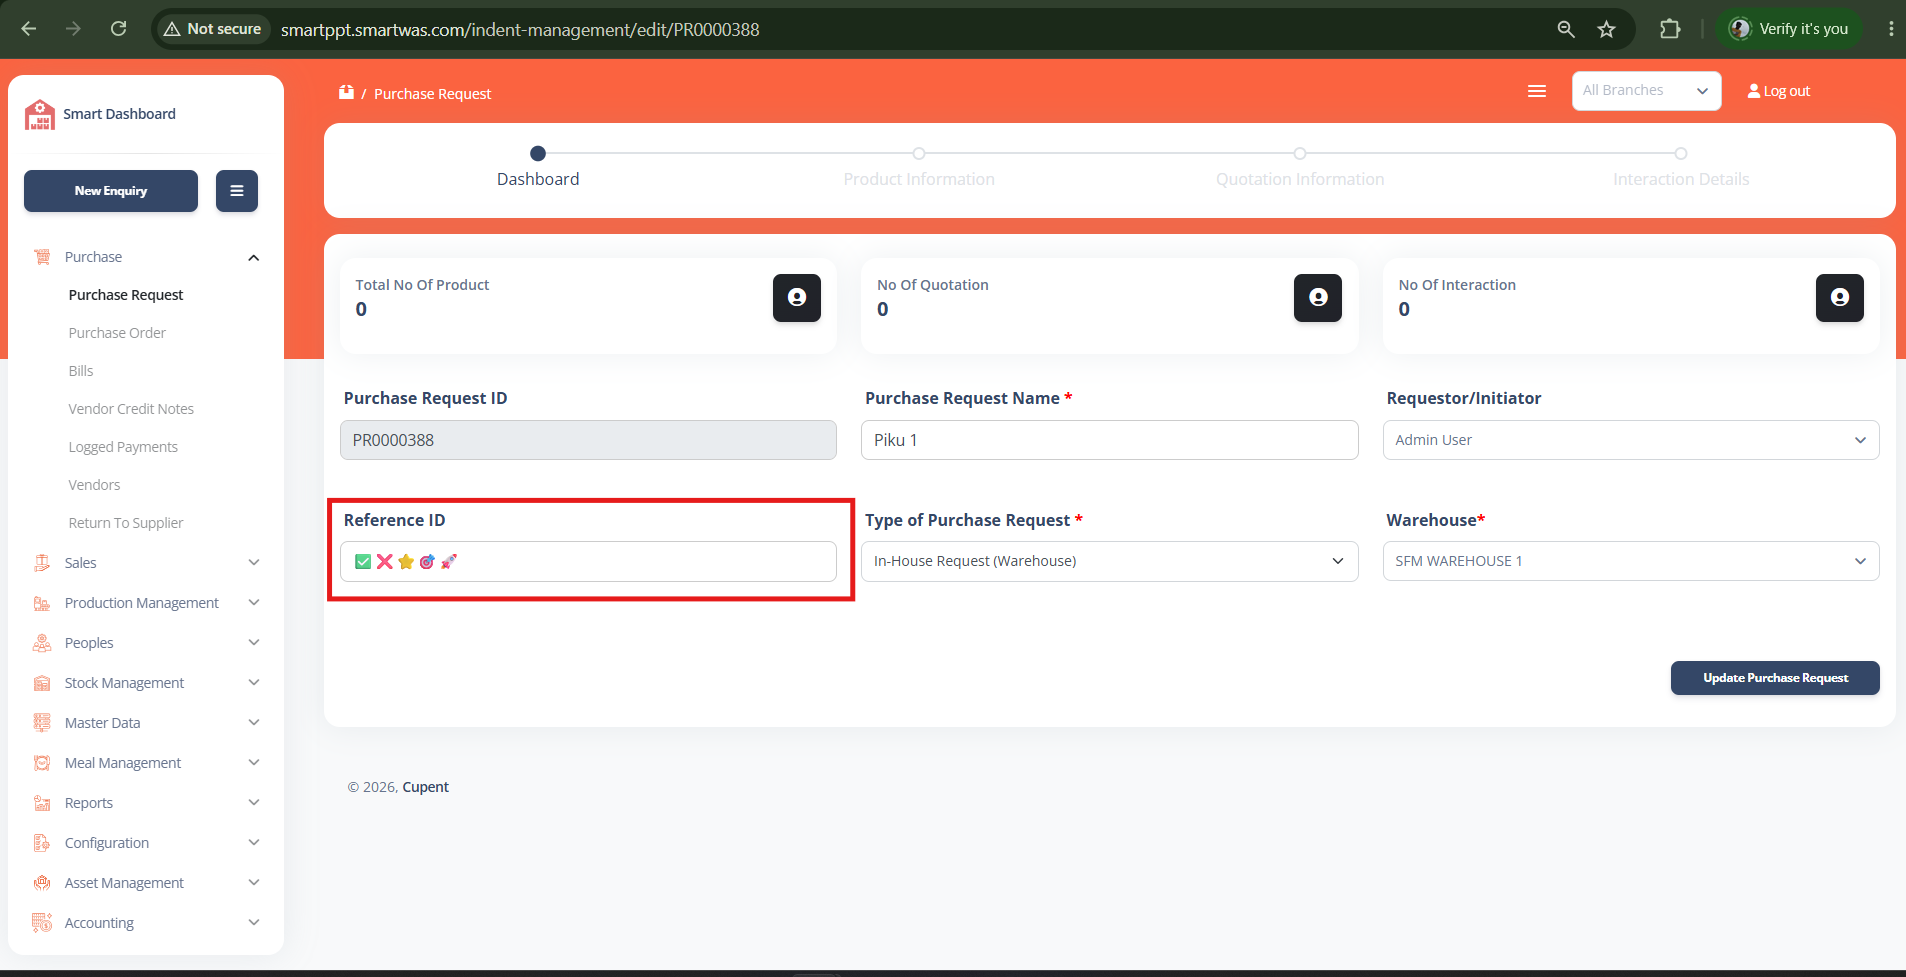The width and height of the screenshot is (1906, 977).
Task: Click the Total No Of Product card icon
Action: click(x=797, y=298)
